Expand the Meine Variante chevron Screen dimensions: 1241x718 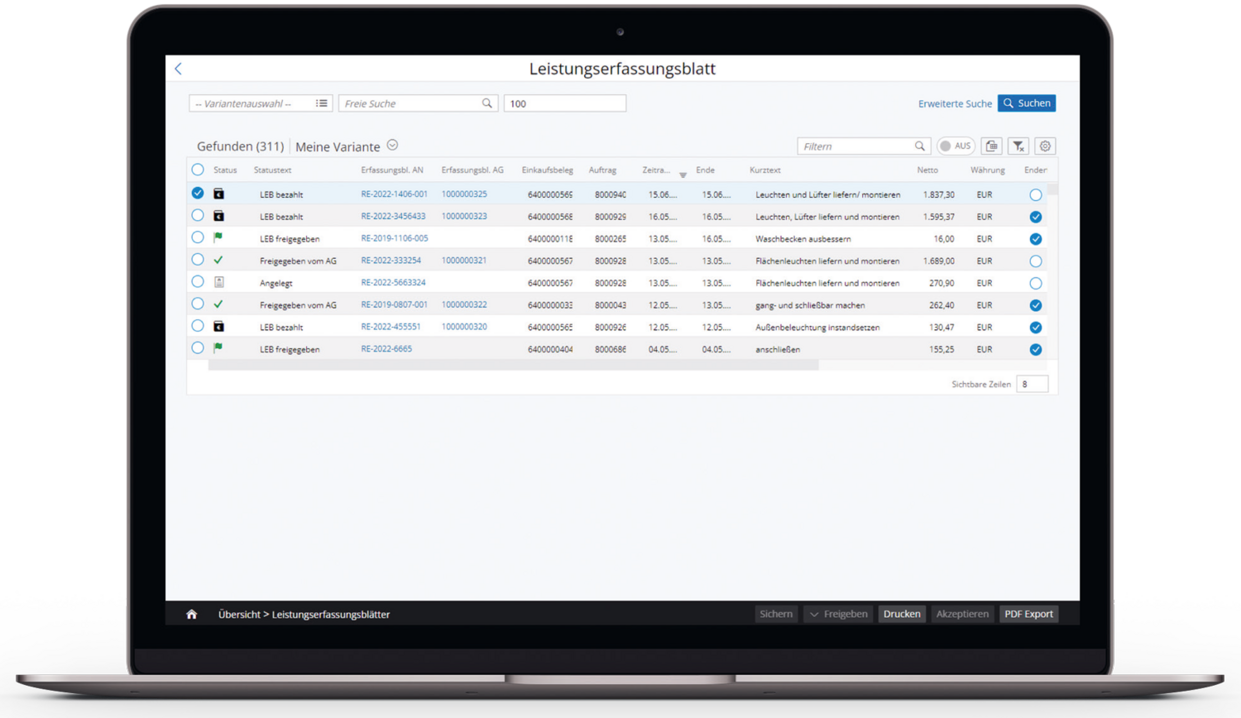click(392, 145)
